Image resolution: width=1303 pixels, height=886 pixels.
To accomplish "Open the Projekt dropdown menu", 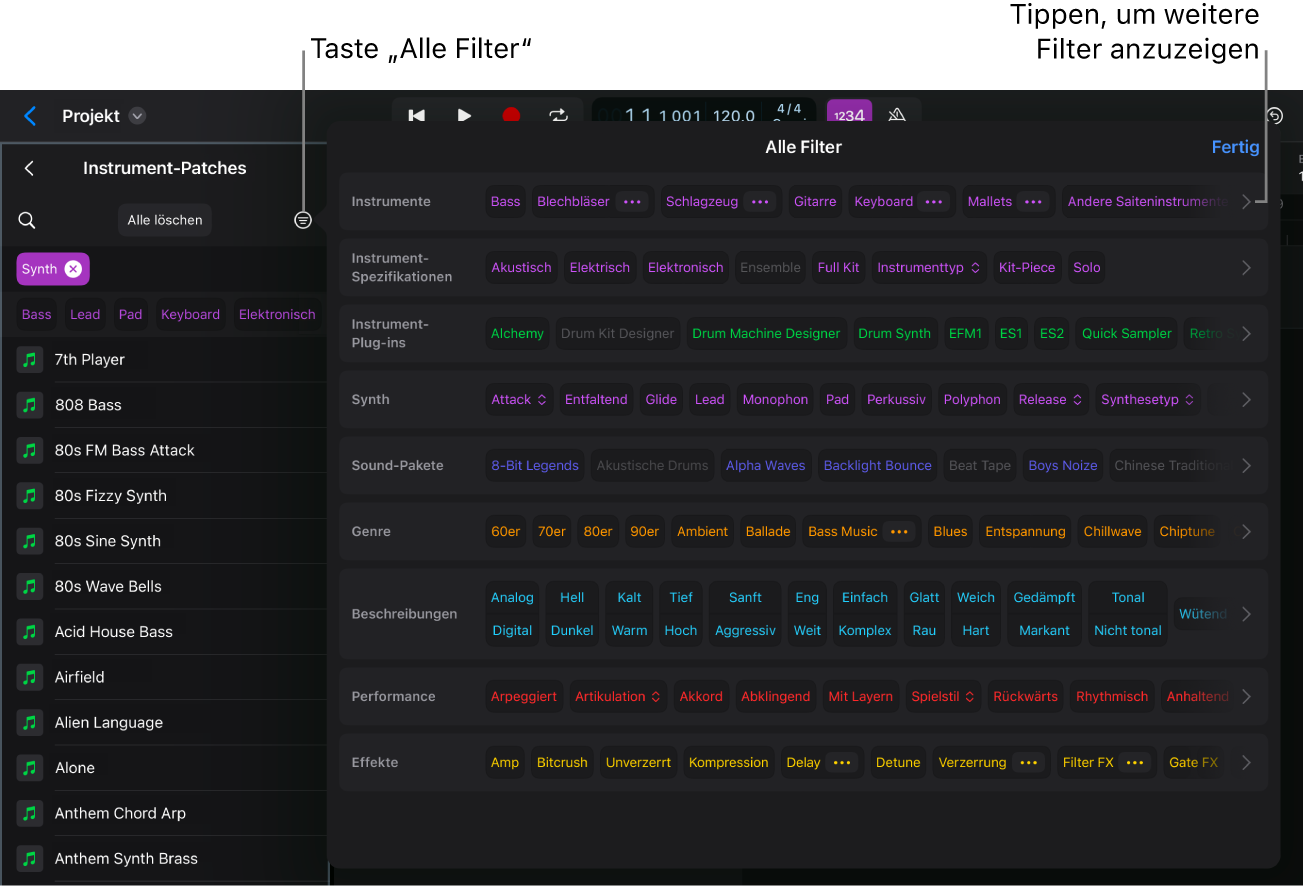I will pos(138,116).
